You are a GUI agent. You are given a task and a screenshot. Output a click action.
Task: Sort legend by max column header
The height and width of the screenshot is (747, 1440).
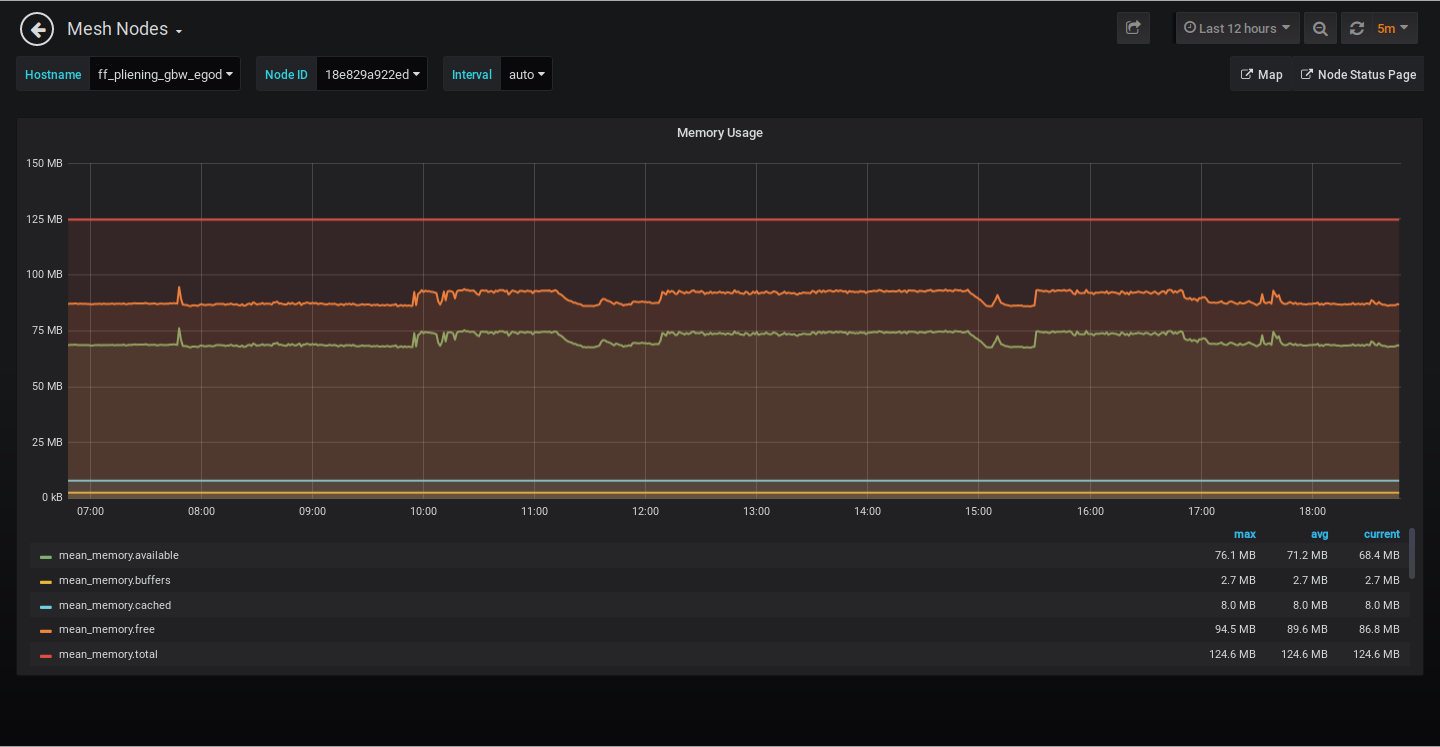pos(1244,534)
